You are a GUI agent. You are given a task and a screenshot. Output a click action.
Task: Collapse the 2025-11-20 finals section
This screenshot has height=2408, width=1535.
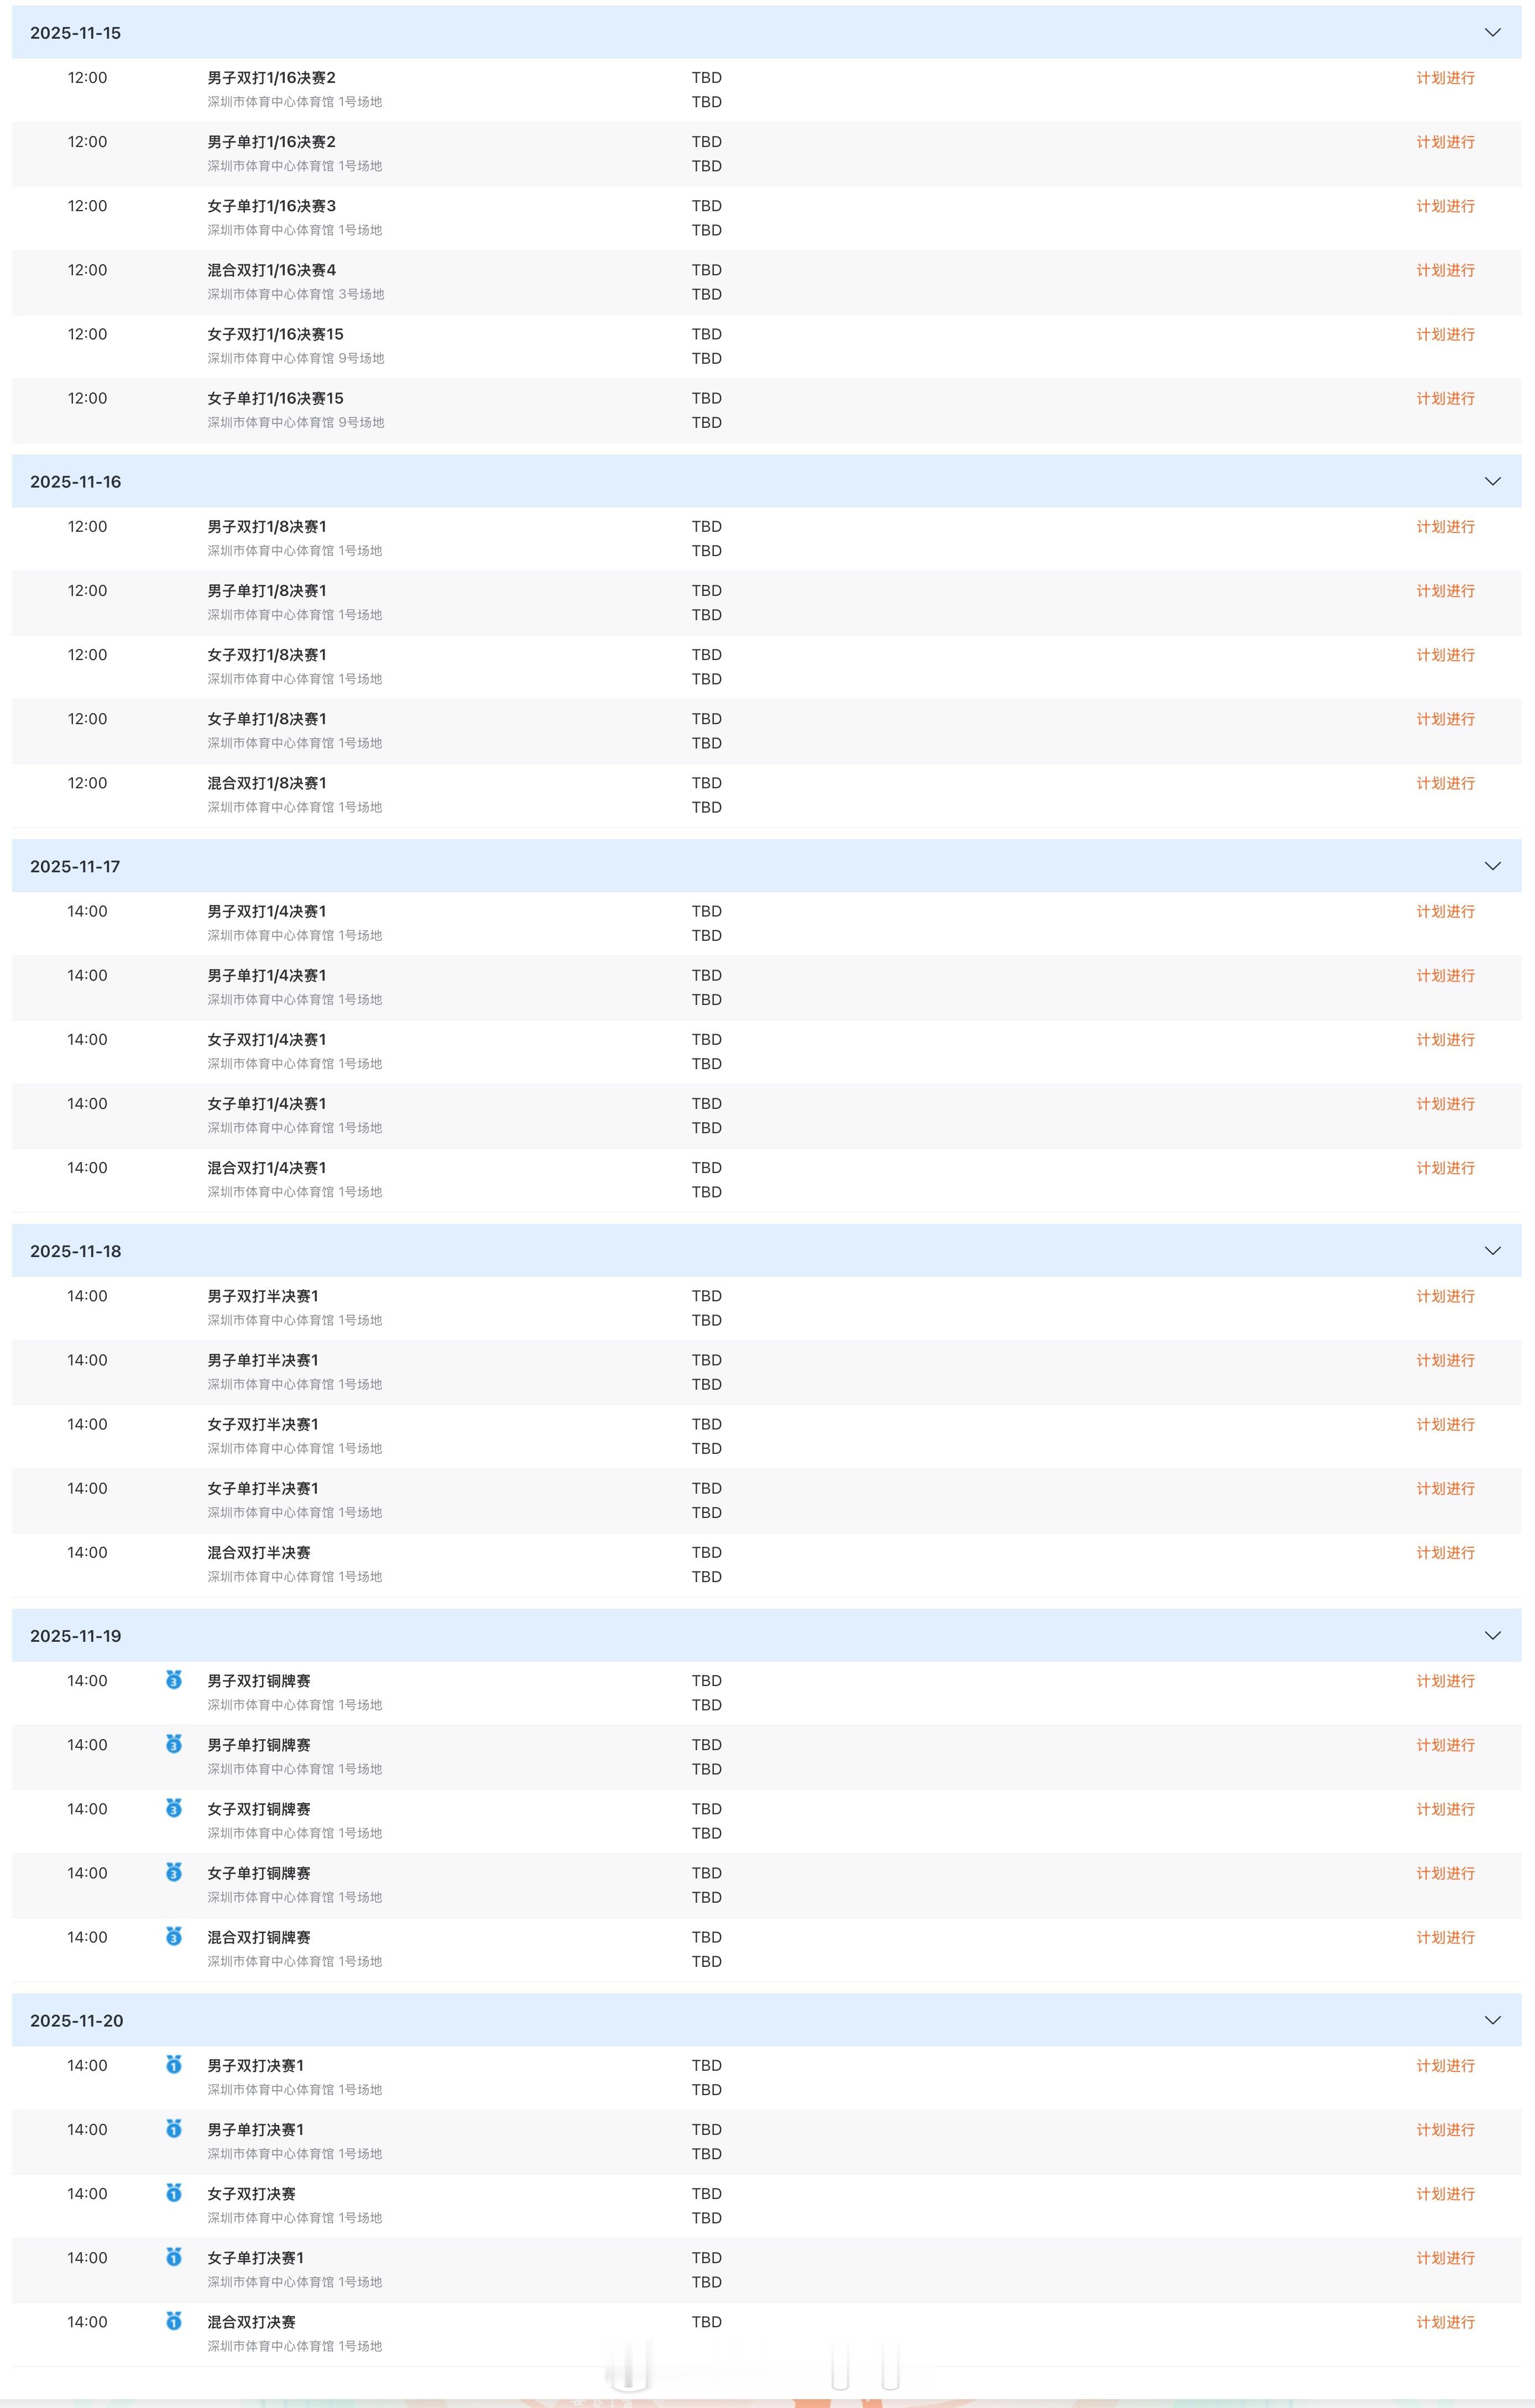tap(1492, 2020)
